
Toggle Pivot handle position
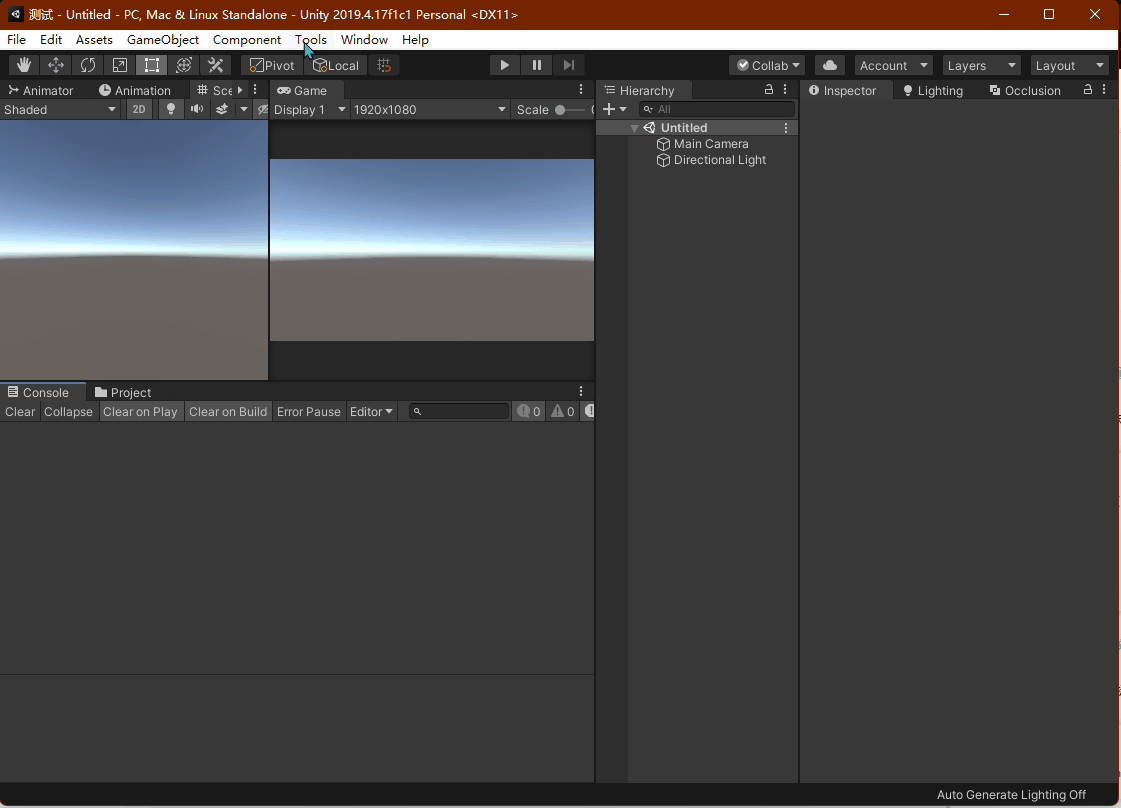[272, 65]
